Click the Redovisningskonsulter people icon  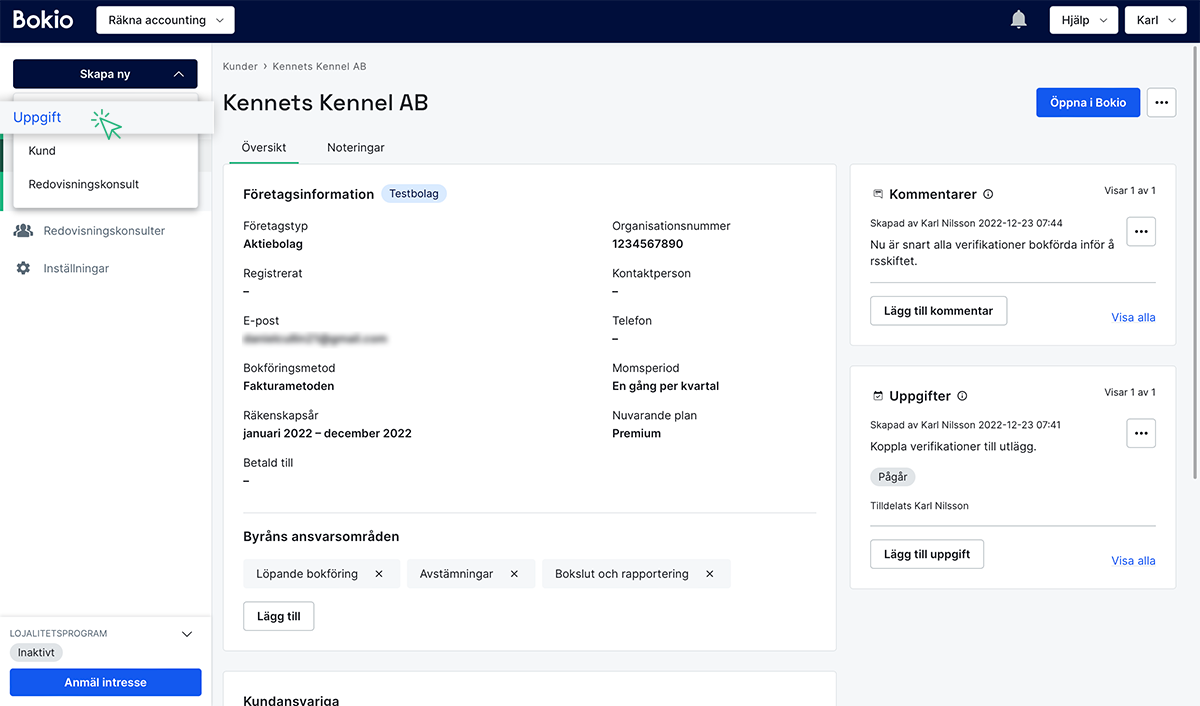(x=23, y=231)
